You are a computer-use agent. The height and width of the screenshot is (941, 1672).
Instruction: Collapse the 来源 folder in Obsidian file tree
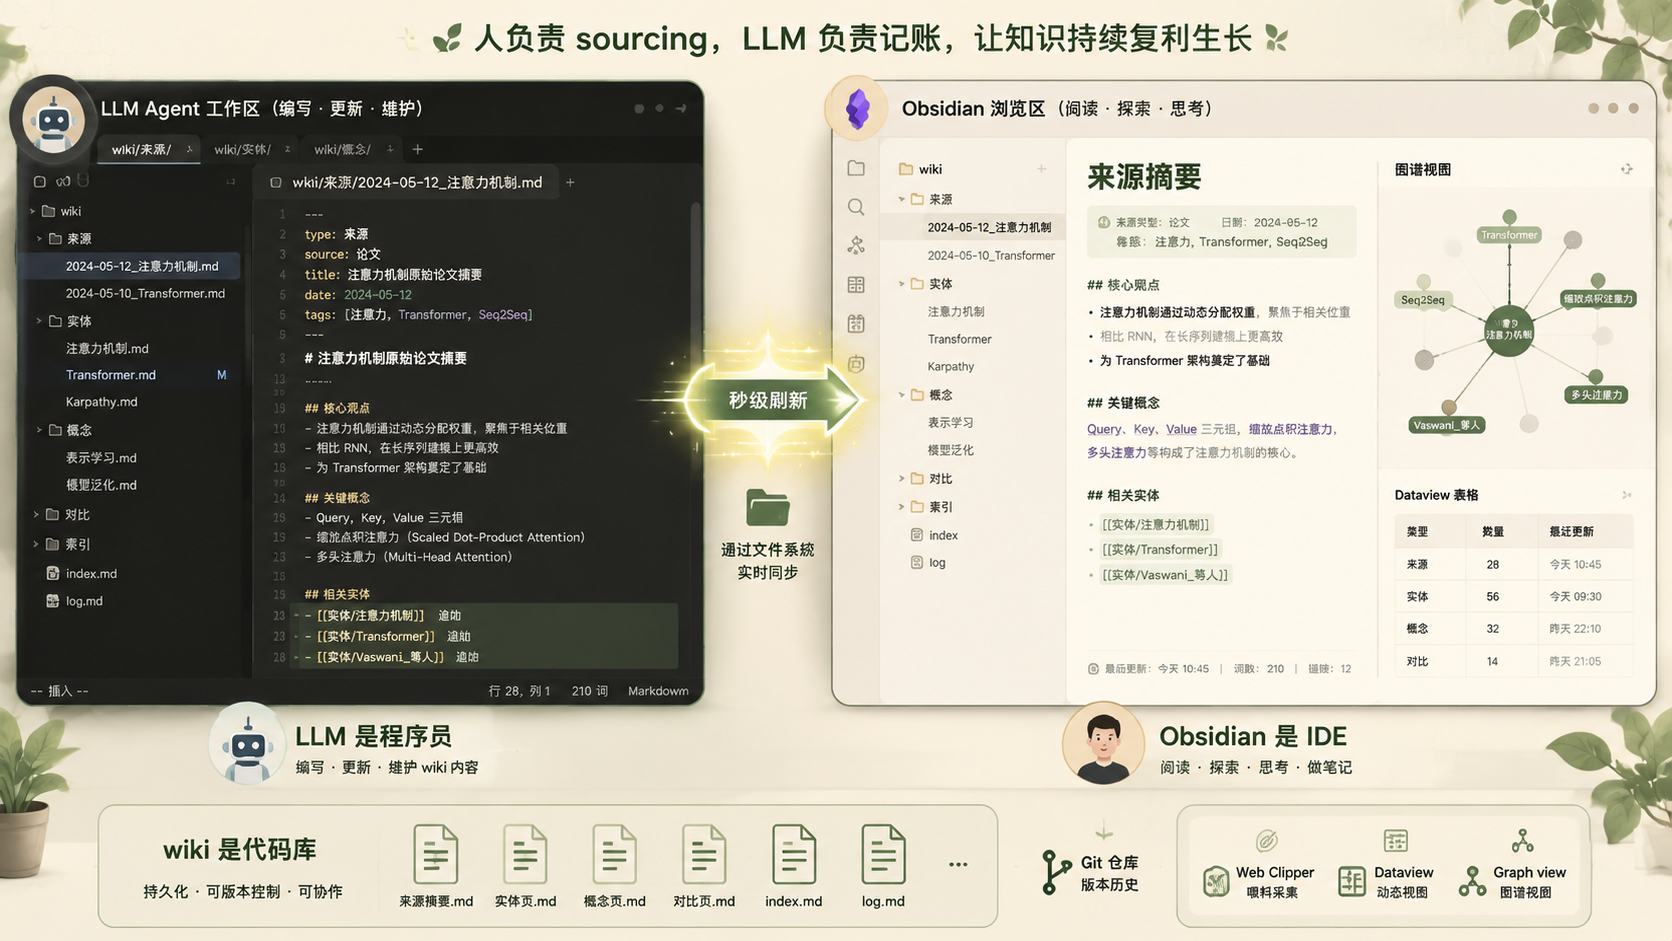point(901,199)
